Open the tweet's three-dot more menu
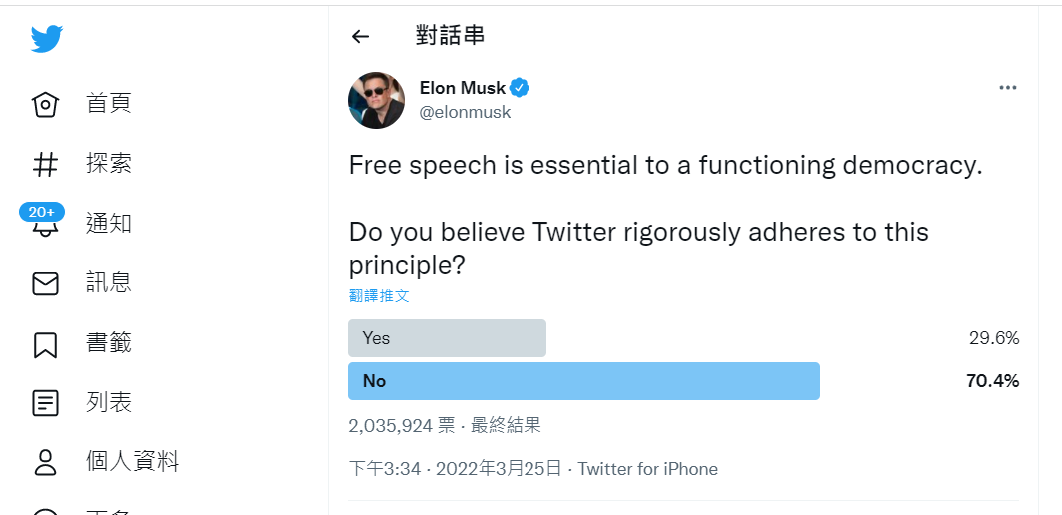The width and height of the screenshot is (1062, 515). (1007, 88)
